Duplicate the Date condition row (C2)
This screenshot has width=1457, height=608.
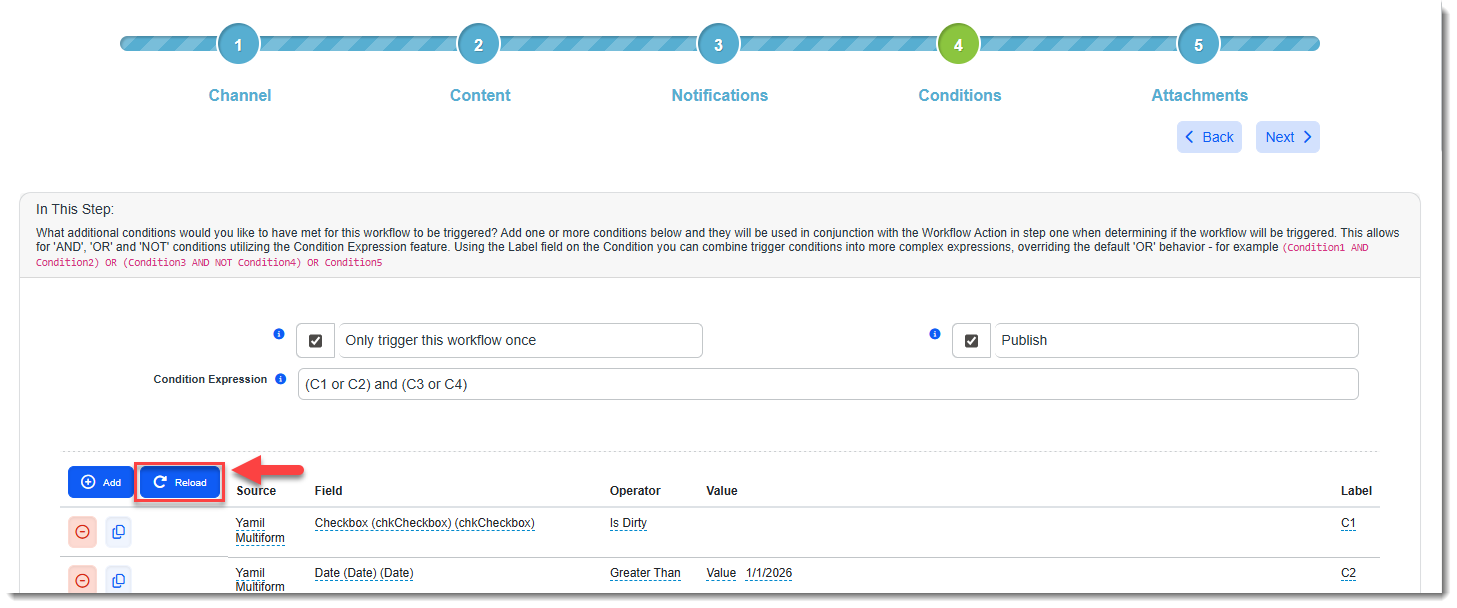click(x=118, y=580)
